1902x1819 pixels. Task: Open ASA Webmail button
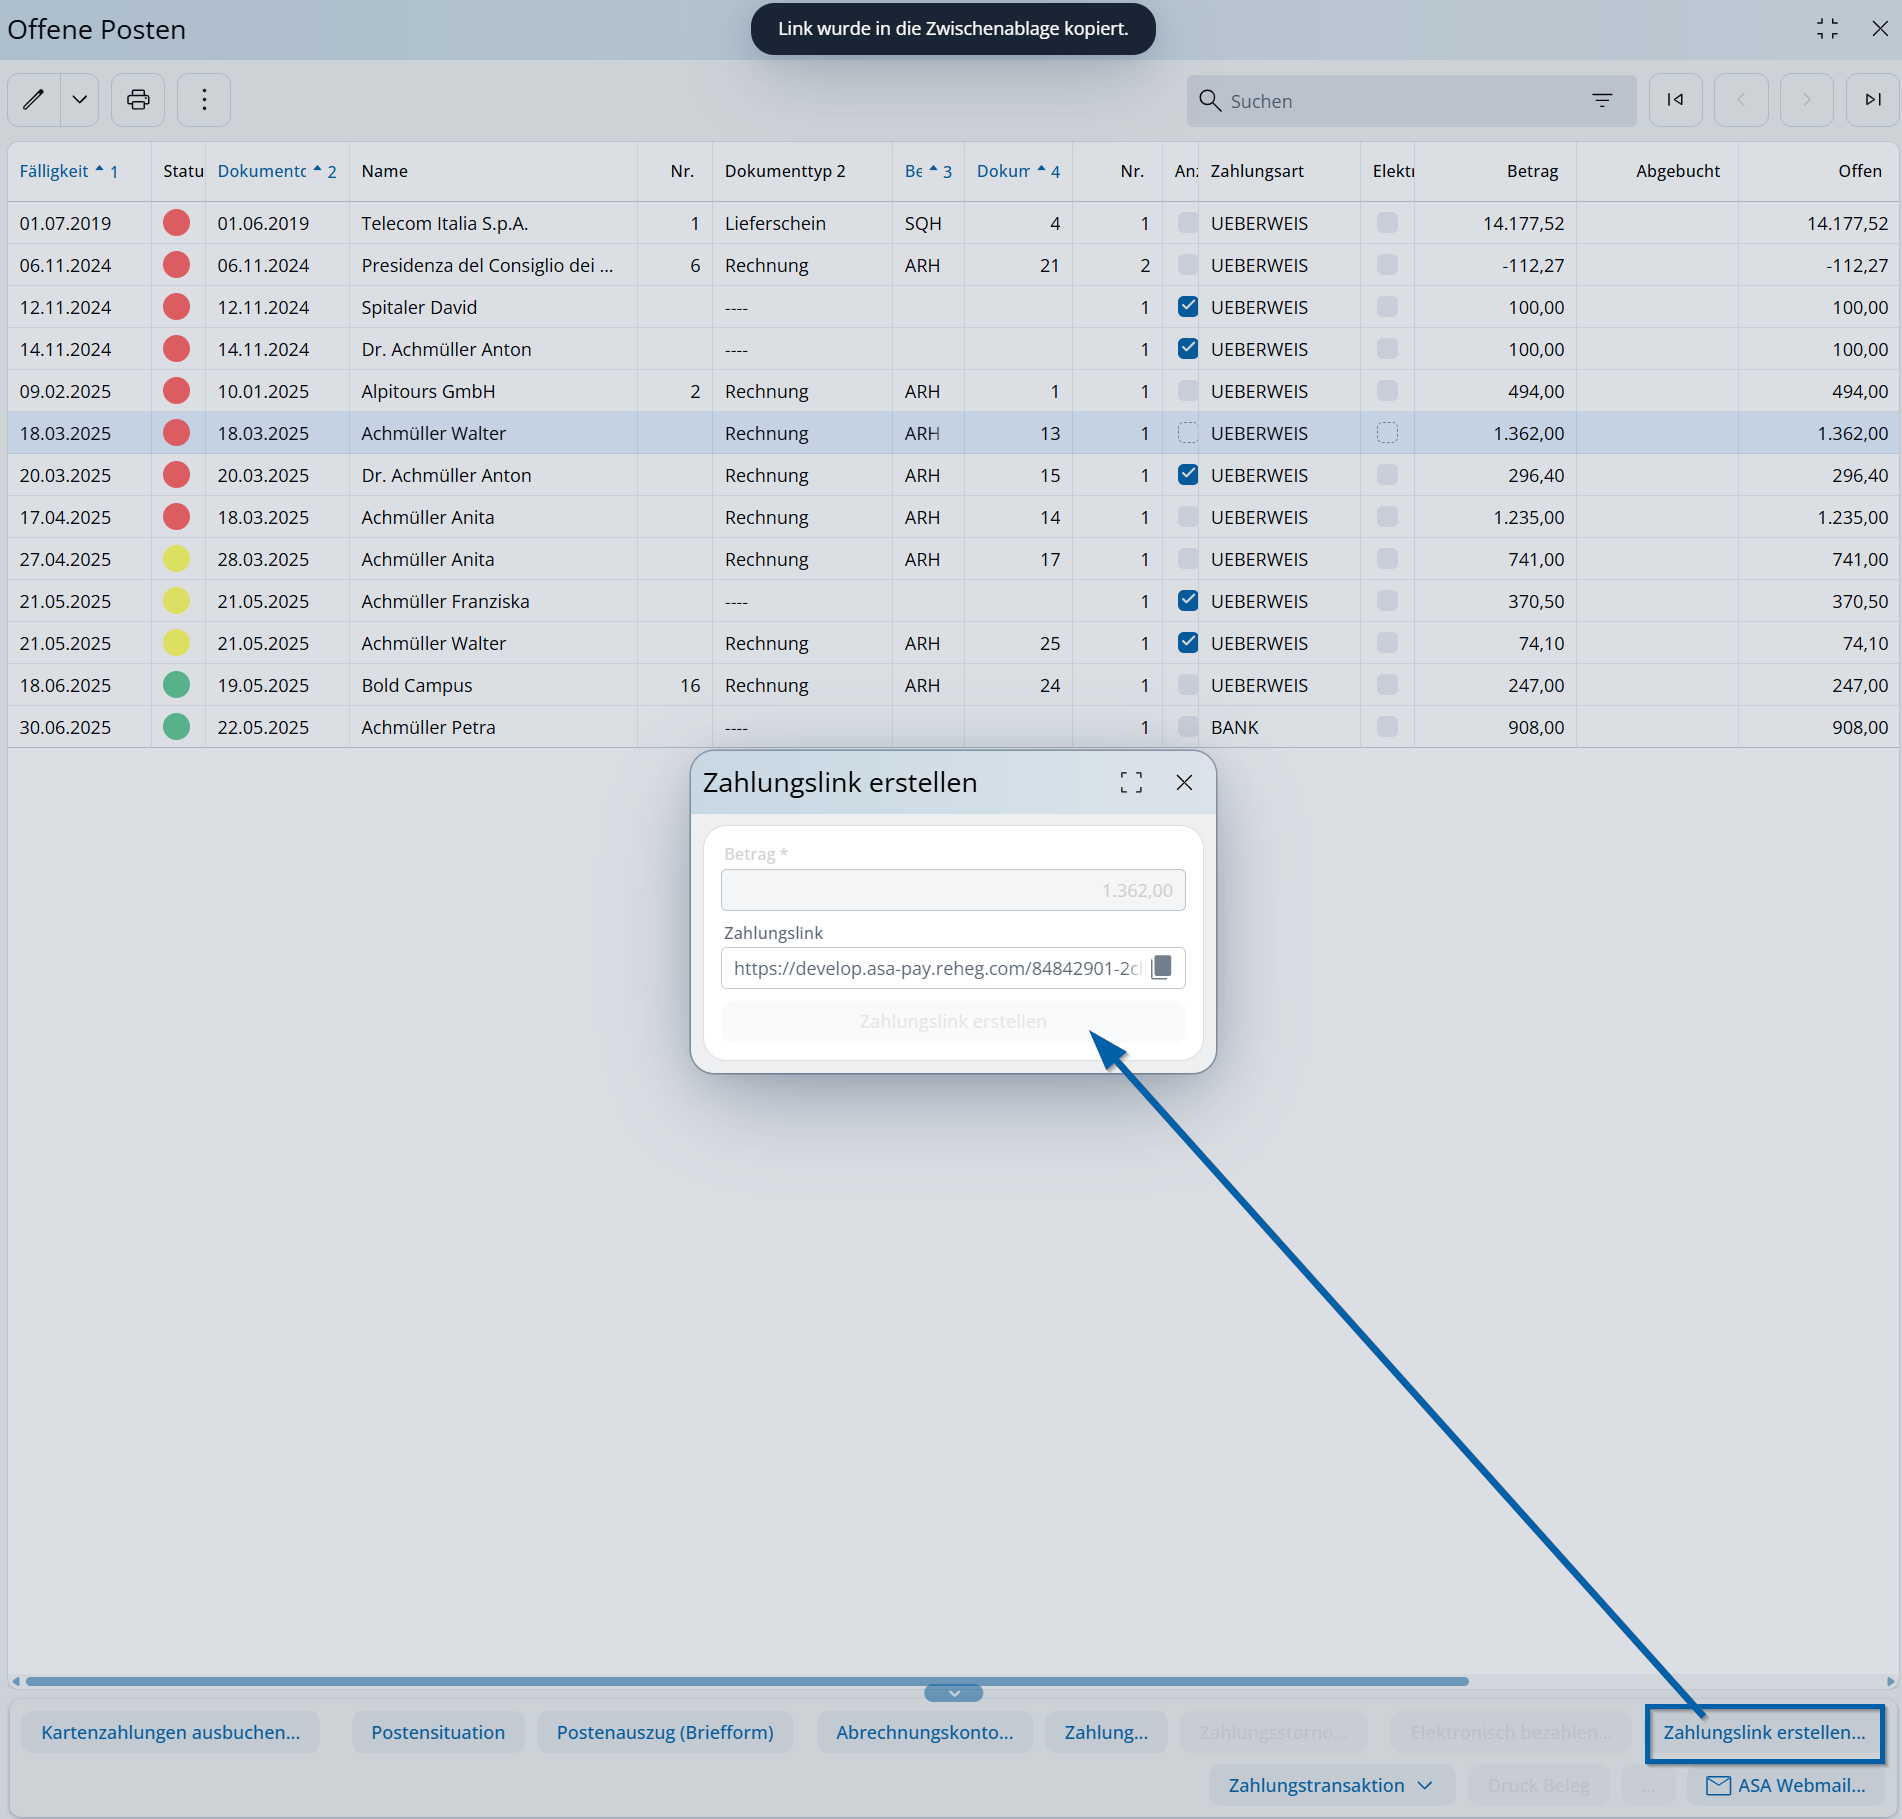pos(1786,1785)
